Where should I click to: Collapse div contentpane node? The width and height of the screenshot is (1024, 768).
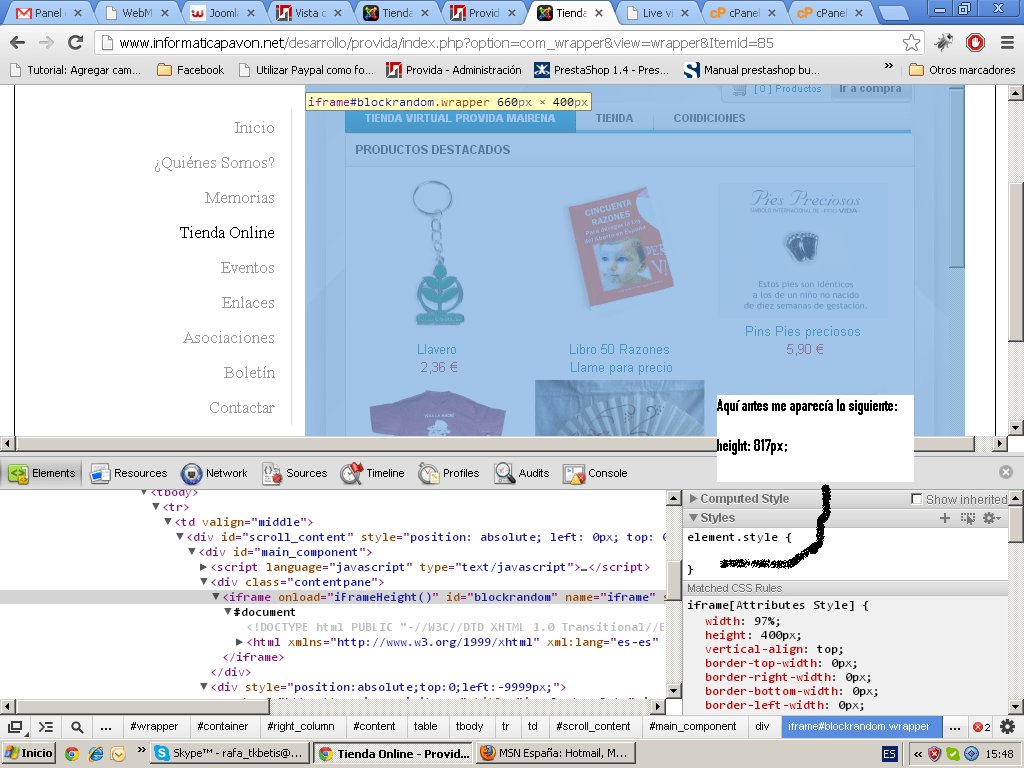(x=204, y=582)
